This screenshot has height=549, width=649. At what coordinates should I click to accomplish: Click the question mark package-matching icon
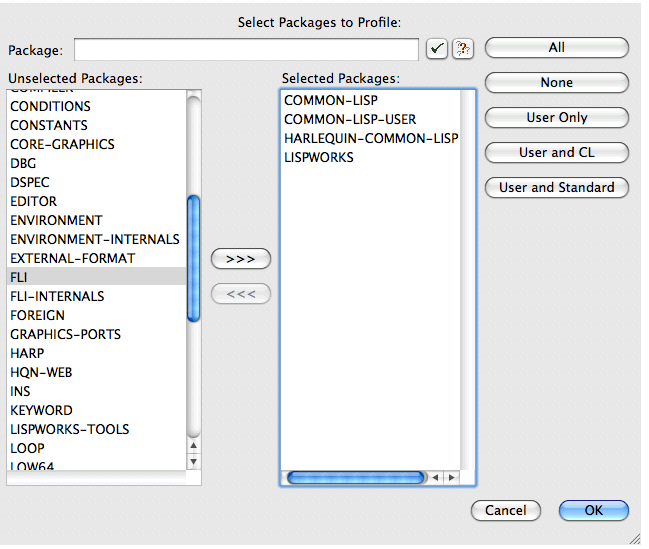tap(462, 48)
